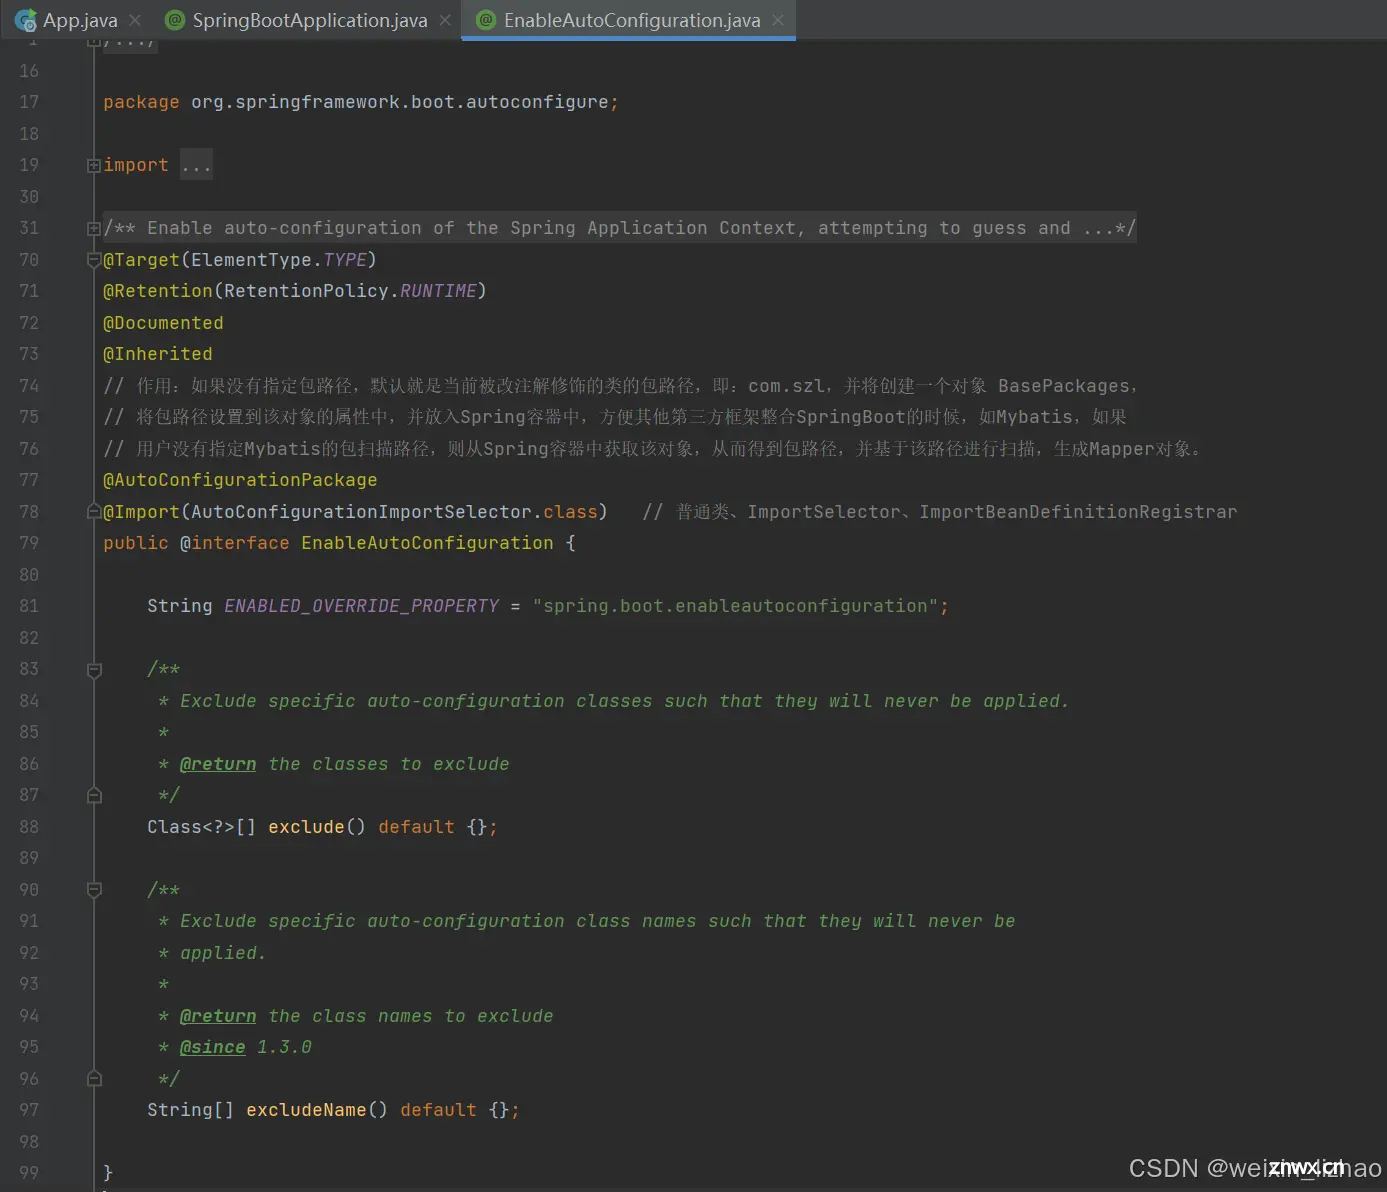Click the SpringBootApplication.java annotation icon
Screen dimensions: 1387x1192
click(x=175, y=20)
